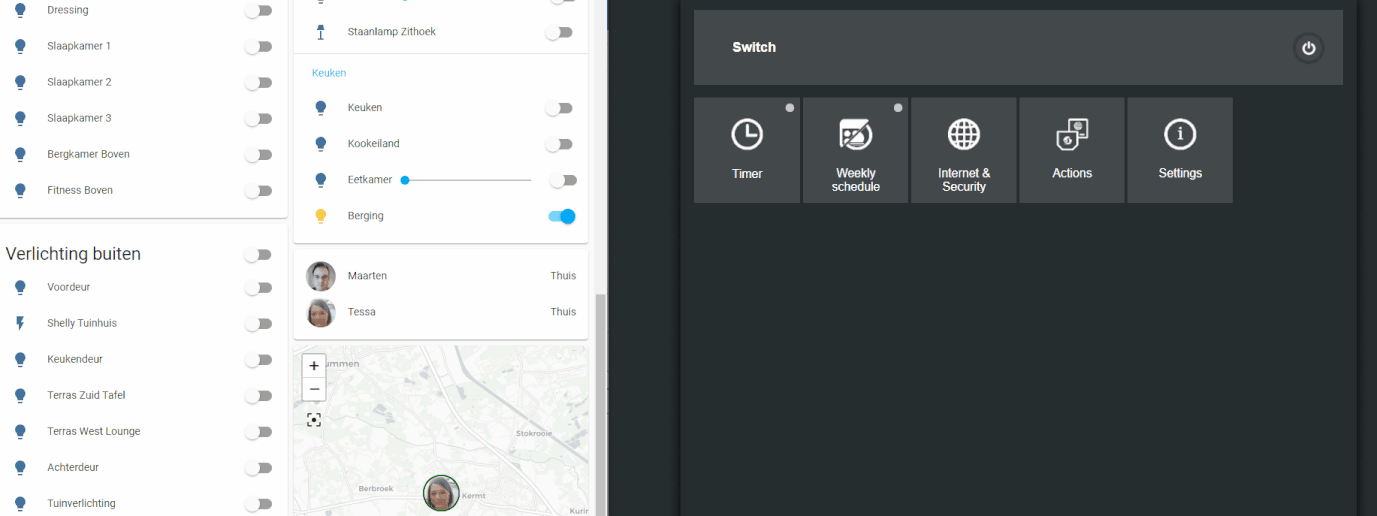This screenshot has width=1377, height=516.
Task: Toggle the Staanlamp Zithoek switch
Action: 559,32
